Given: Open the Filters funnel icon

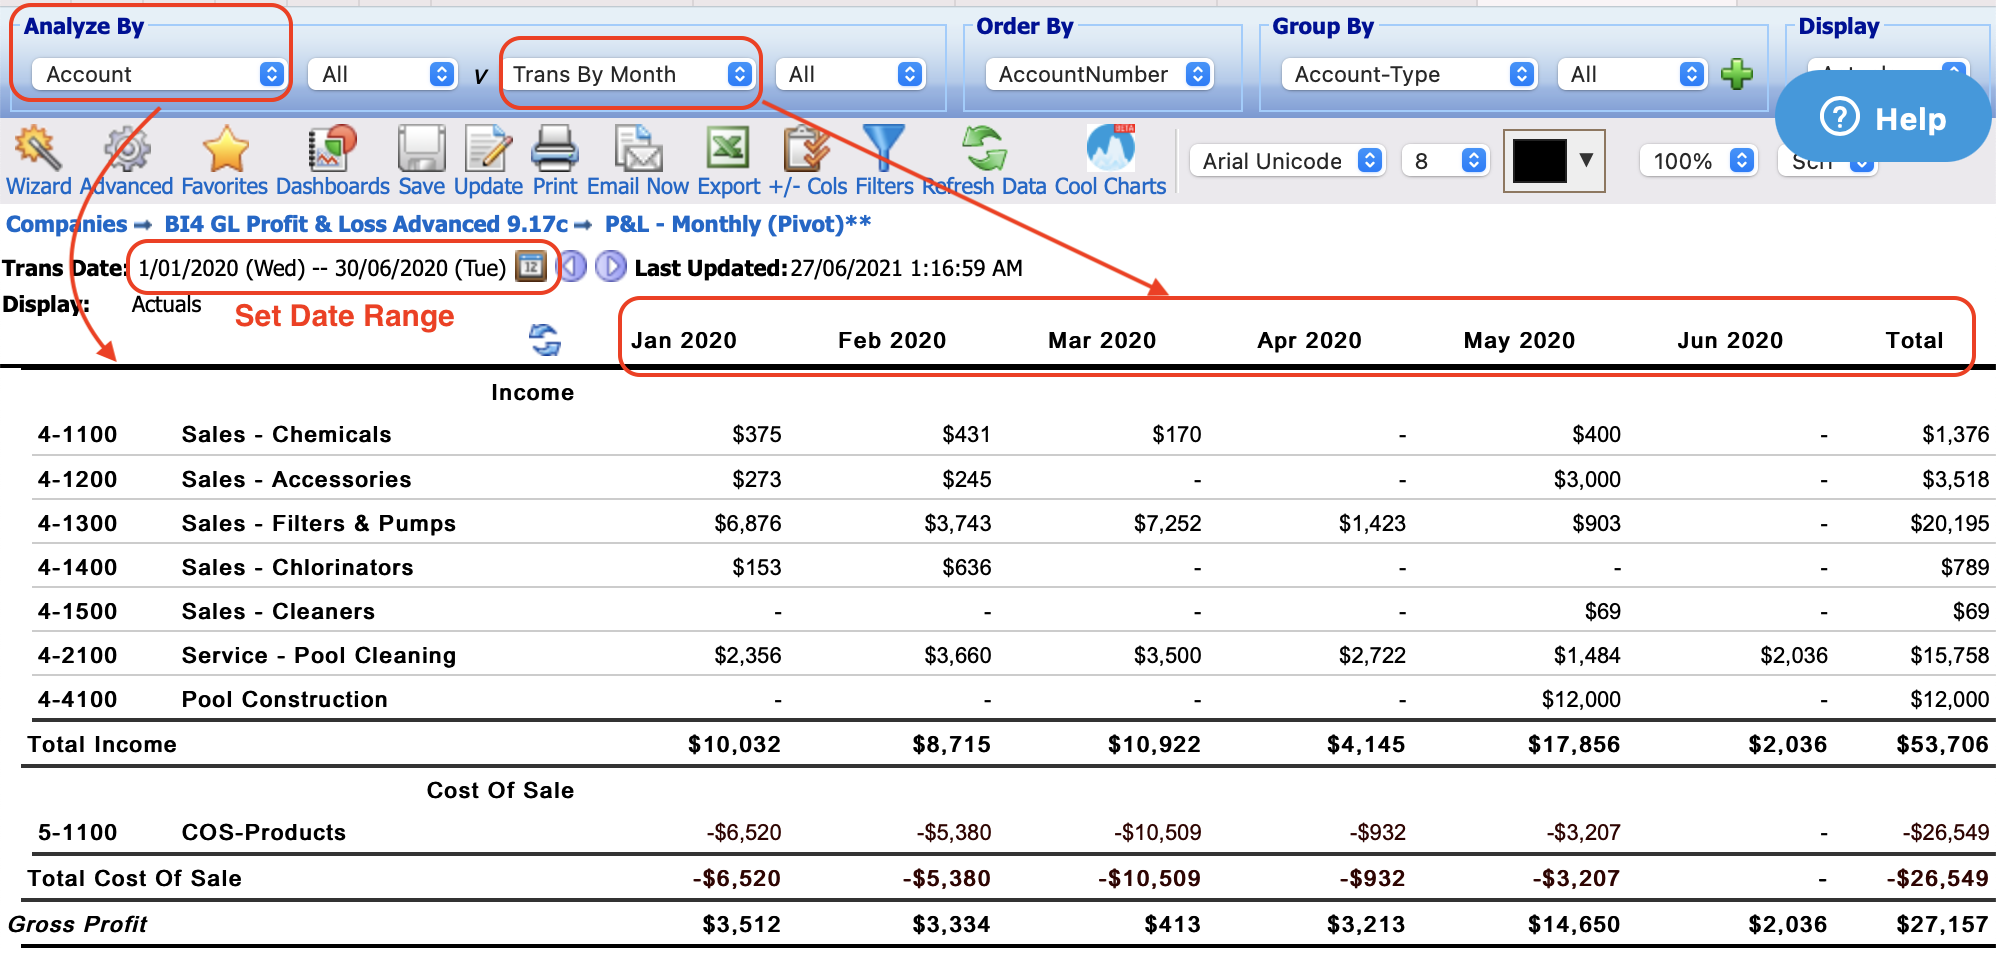Looking at the screenshot, I should [x=883, y=149].
